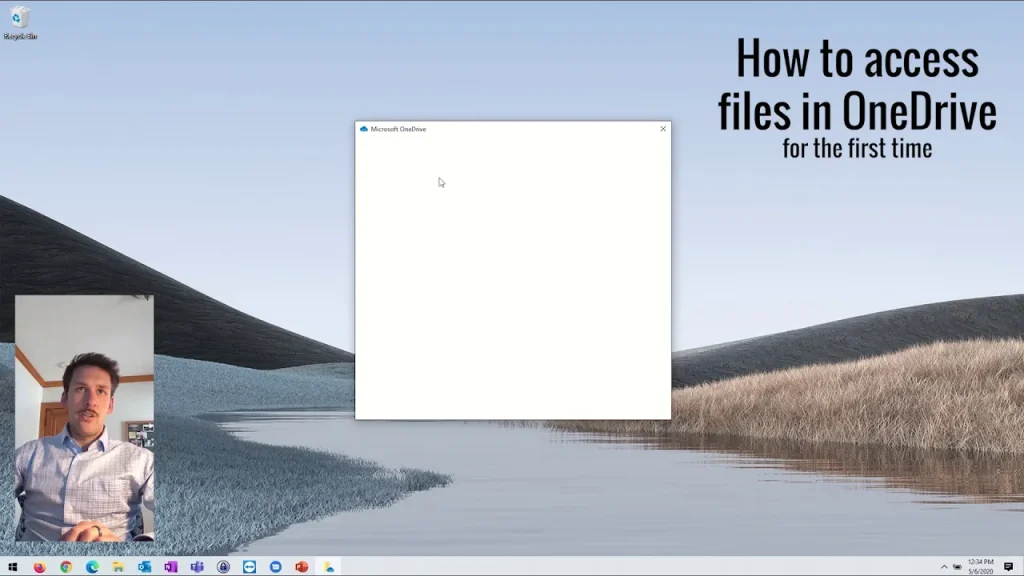
Task: Open the blue chat app on taskbar
Action: (x=276, y=567)
